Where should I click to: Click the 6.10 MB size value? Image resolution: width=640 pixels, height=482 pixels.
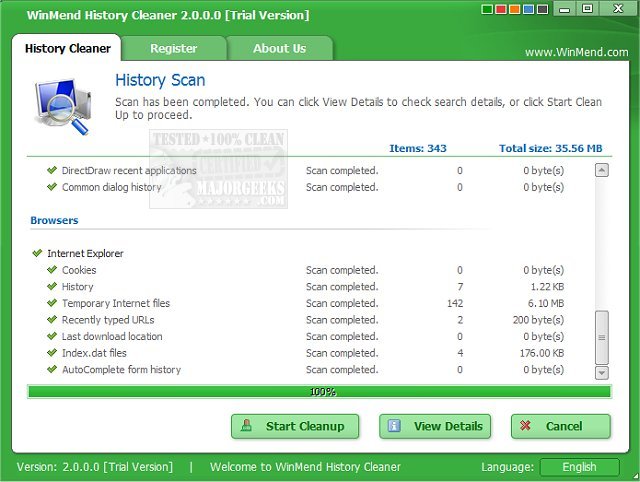[546, 303]
